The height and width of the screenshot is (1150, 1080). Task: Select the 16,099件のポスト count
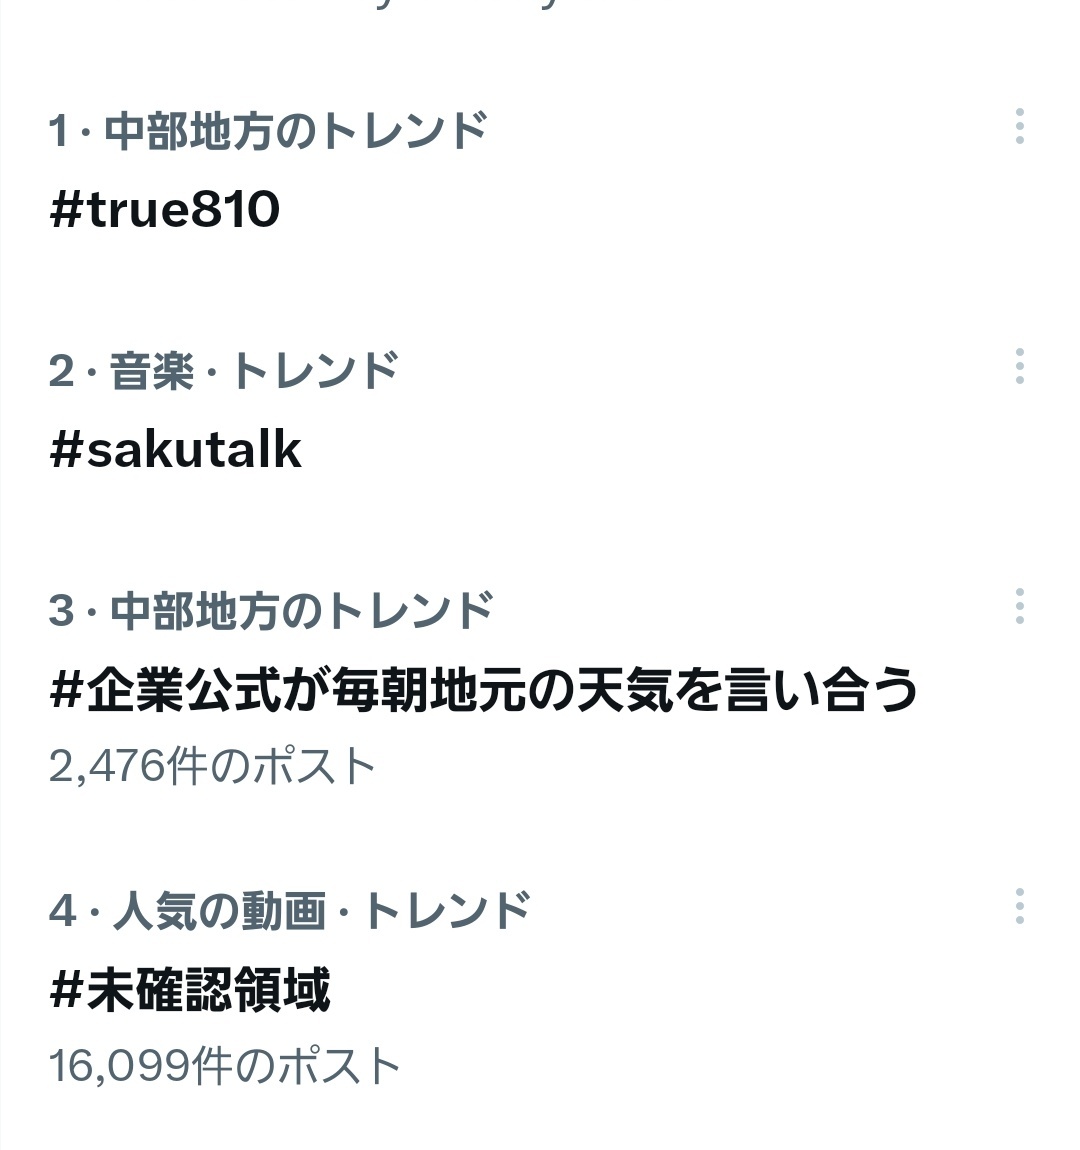pos(224,1066)
